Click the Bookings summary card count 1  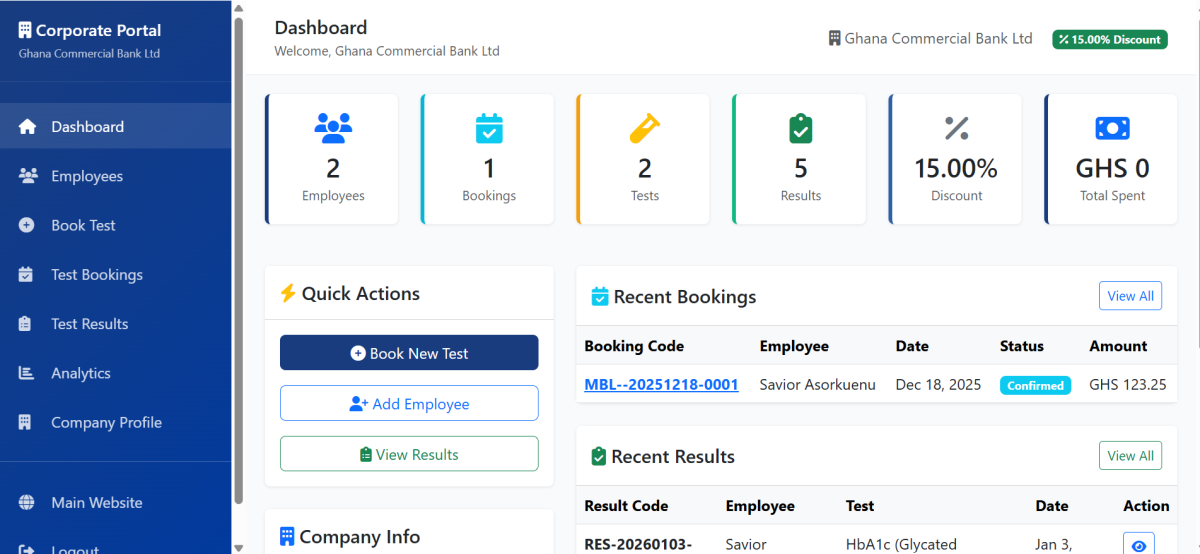(489, 168)
